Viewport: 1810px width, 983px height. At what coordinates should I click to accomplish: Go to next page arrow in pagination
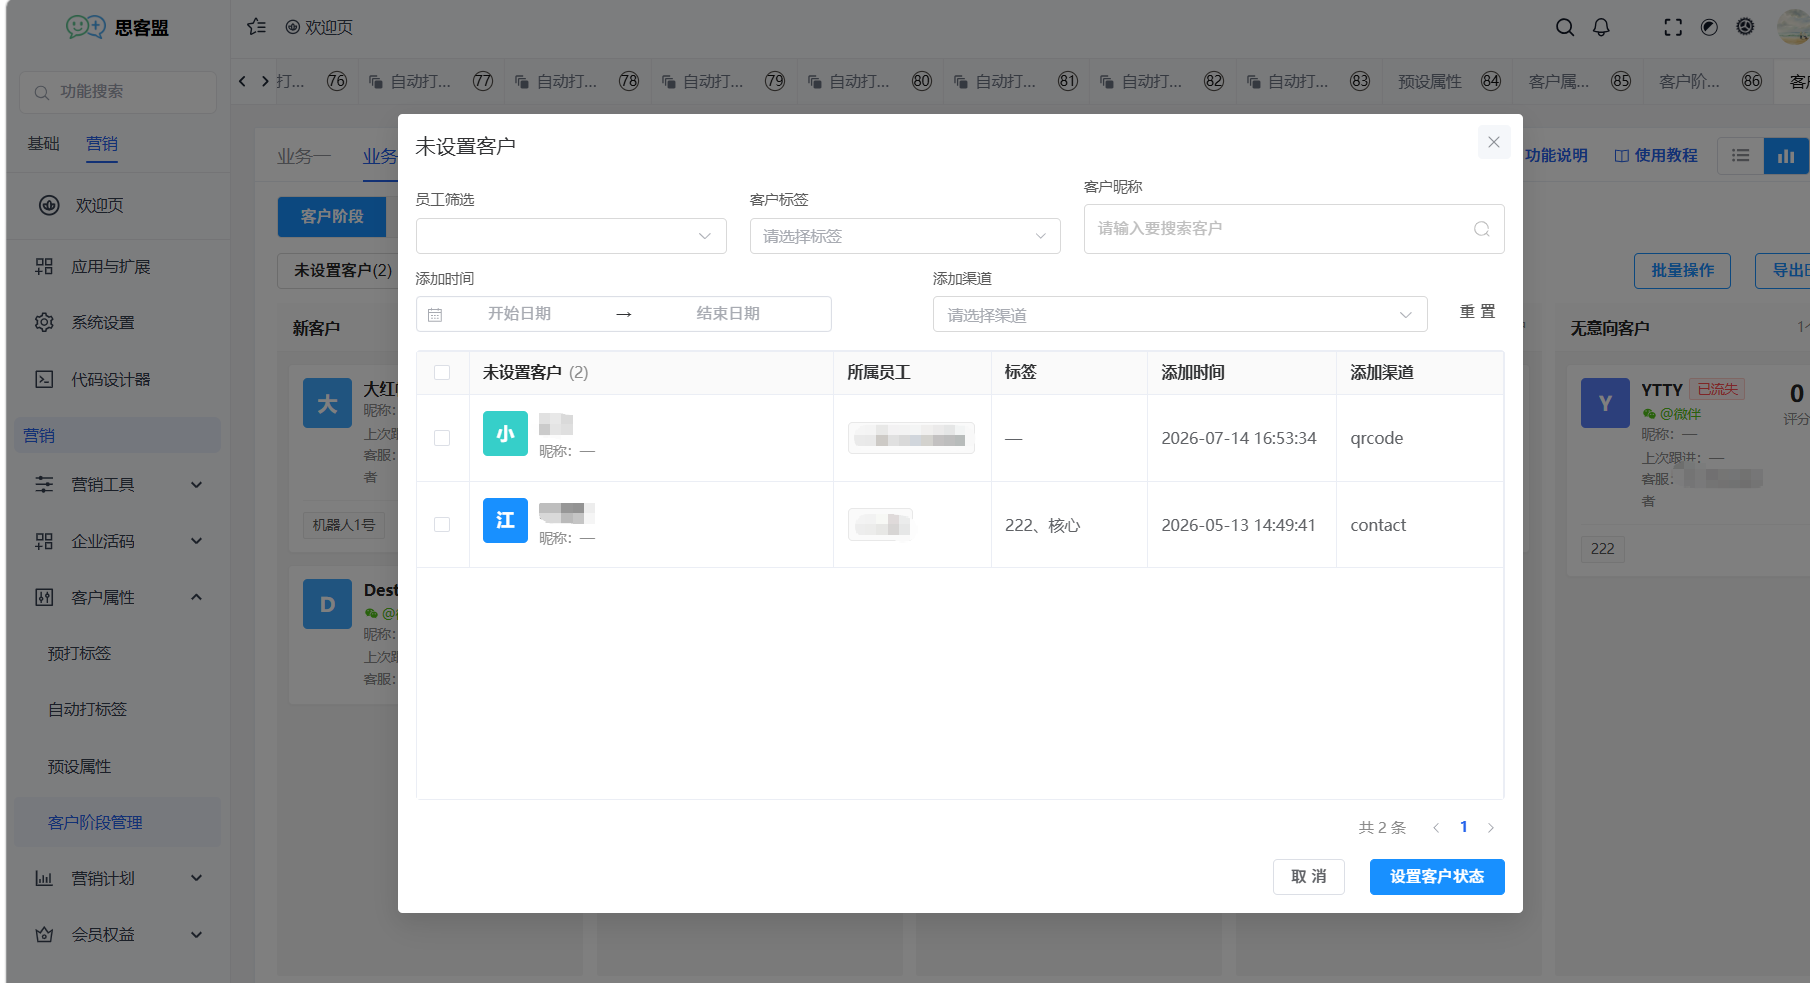click(x=1491, y=828)
